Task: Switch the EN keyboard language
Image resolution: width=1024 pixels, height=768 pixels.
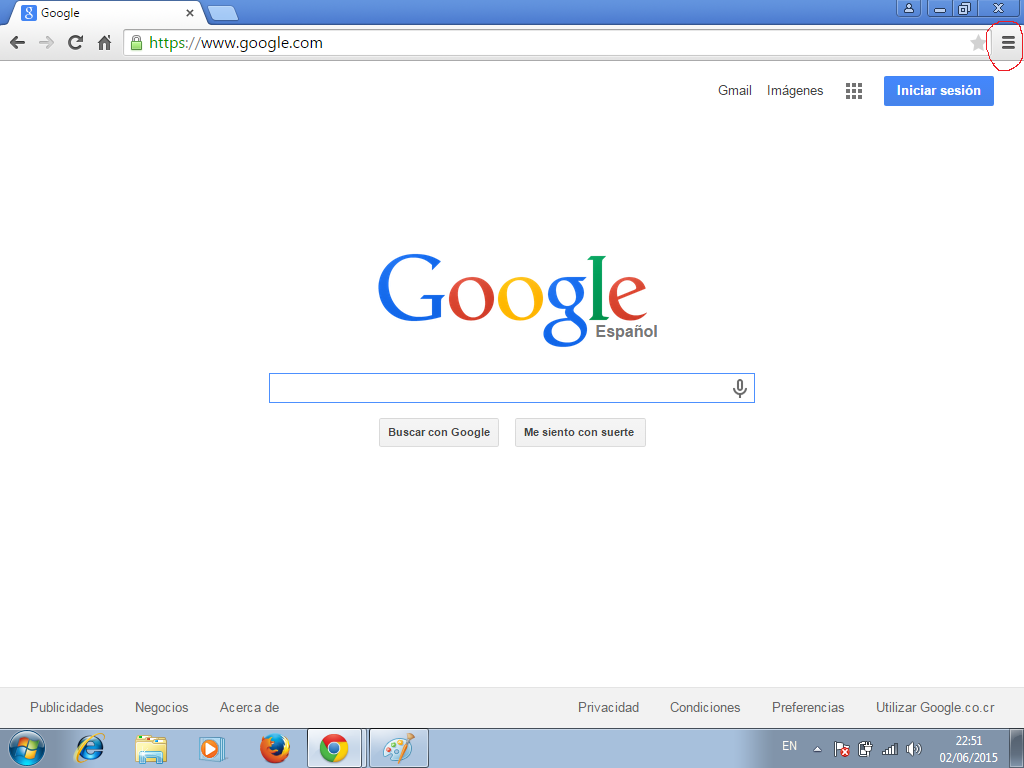Action: 789,746
